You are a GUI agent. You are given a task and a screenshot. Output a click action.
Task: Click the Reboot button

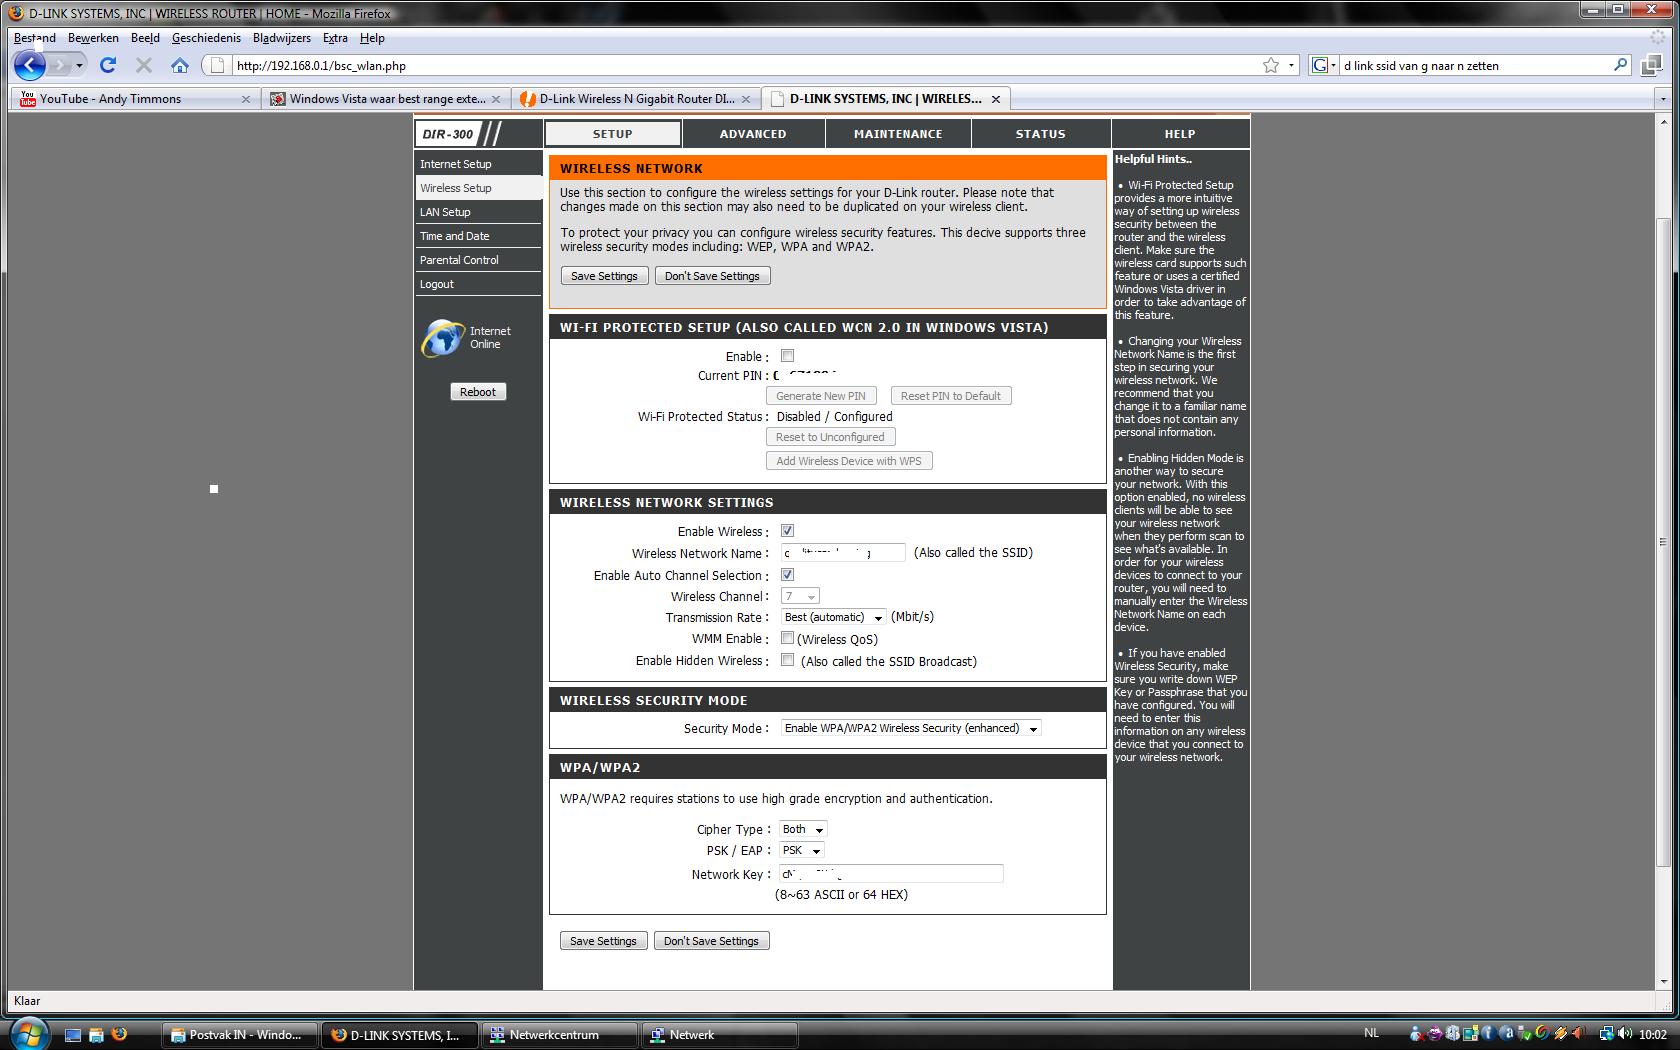click(x=478, y=392)
